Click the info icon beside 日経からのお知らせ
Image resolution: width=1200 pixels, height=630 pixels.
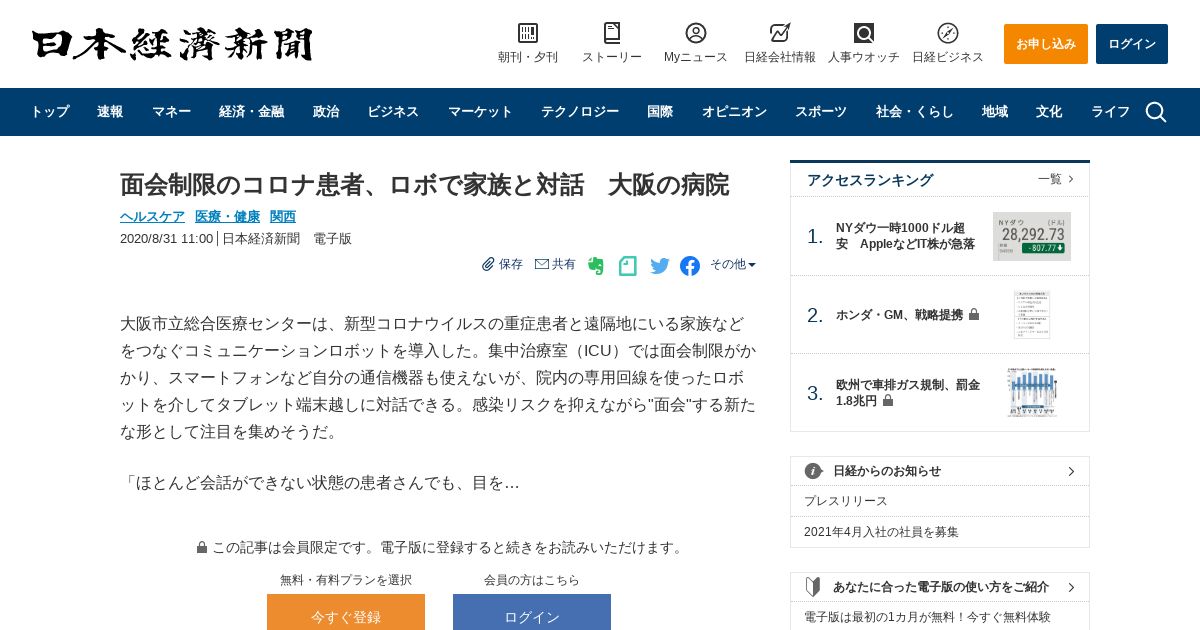813,471
